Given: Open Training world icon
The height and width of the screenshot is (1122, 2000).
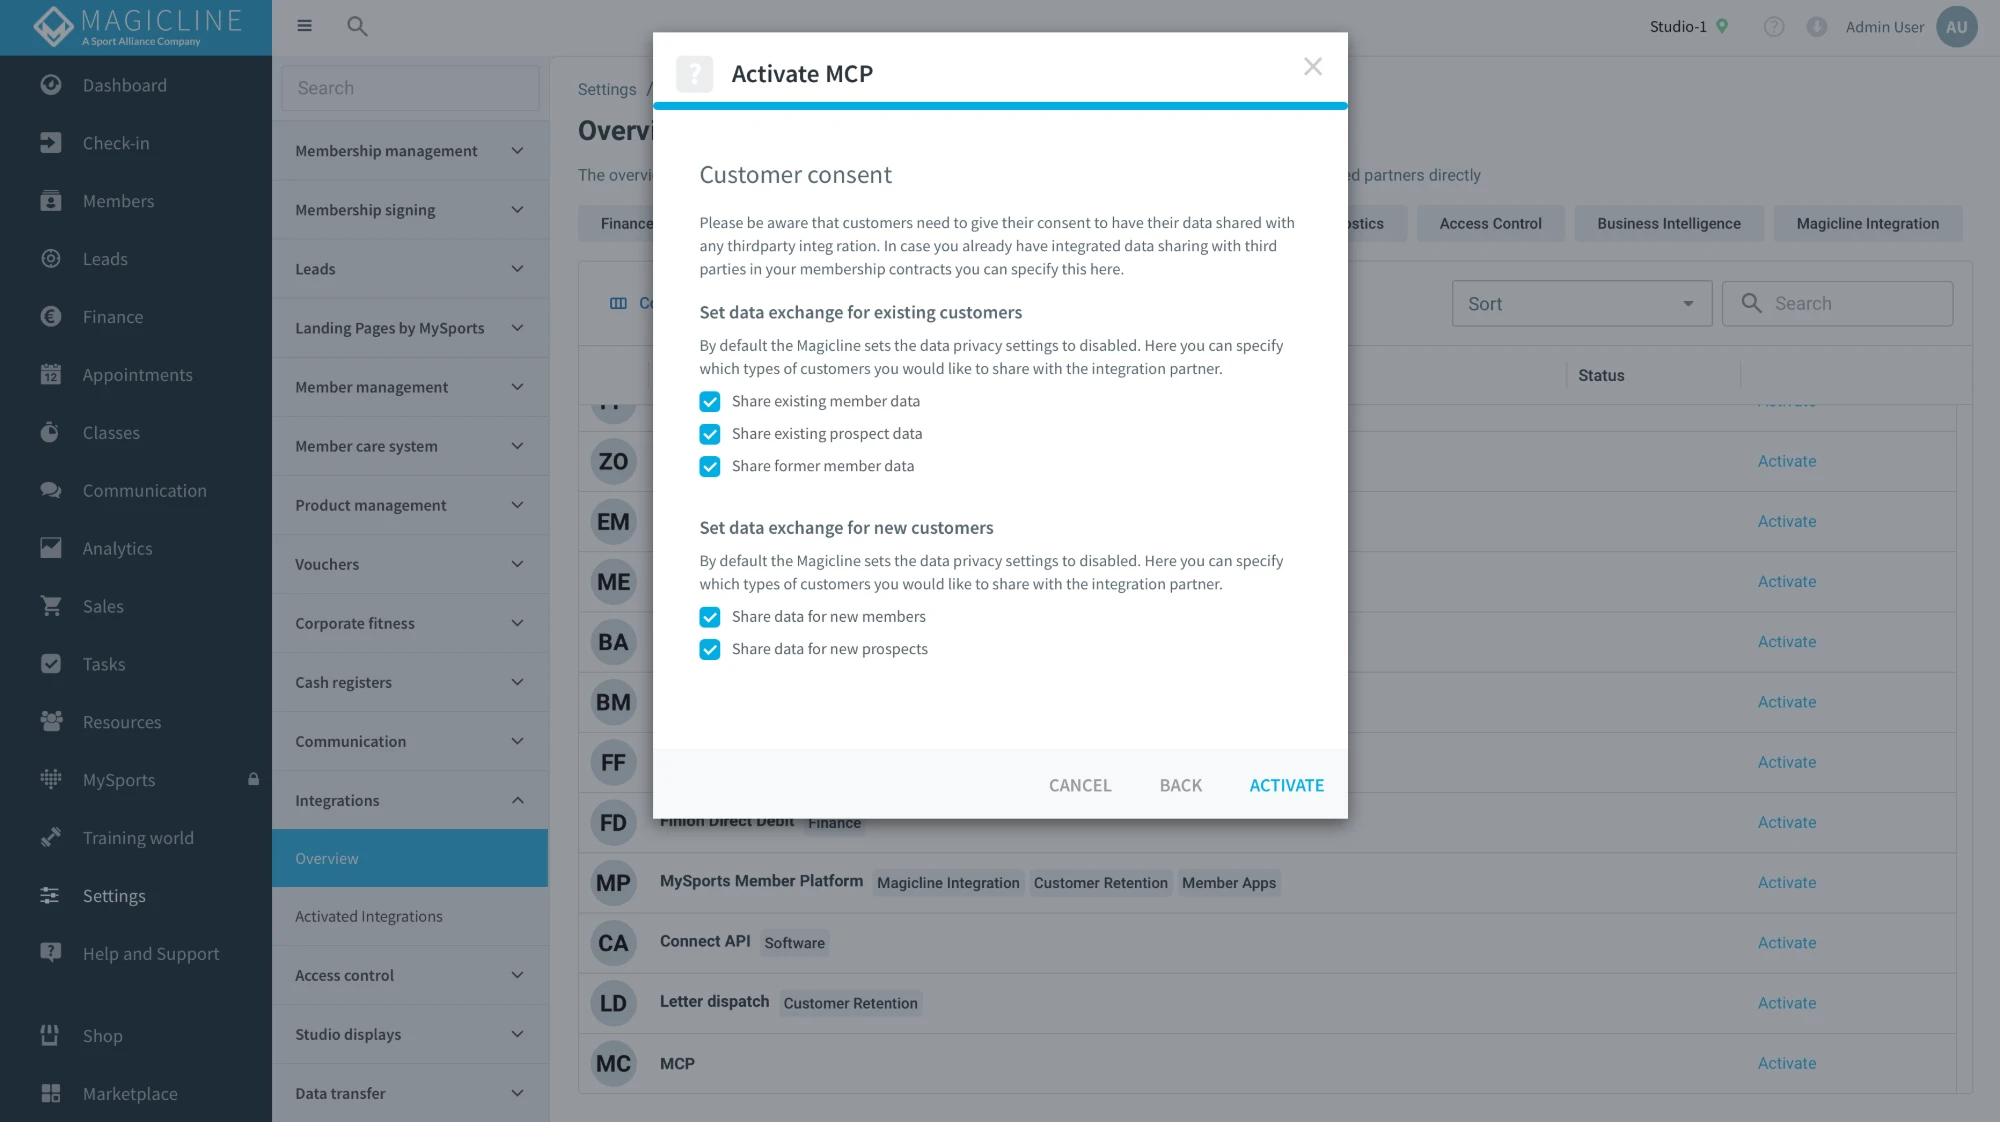Looking at the screenshot, I should (51, 838).
